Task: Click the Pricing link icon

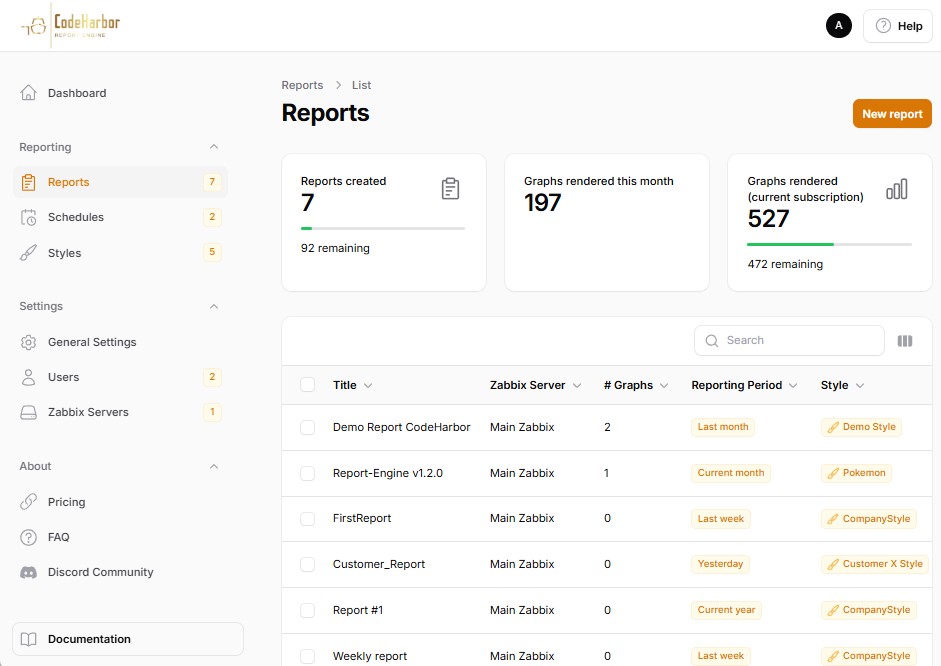Action: [28, 502]
